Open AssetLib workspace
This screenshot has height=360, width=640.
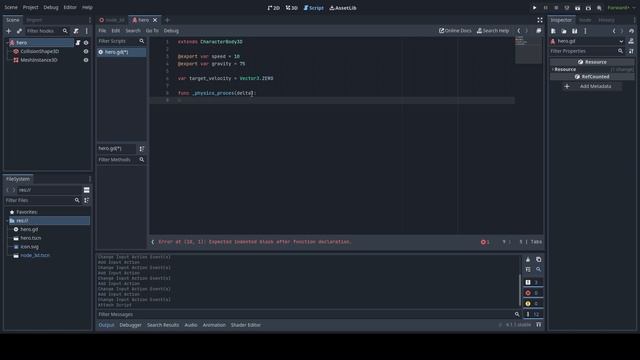[x=343, y=8]
